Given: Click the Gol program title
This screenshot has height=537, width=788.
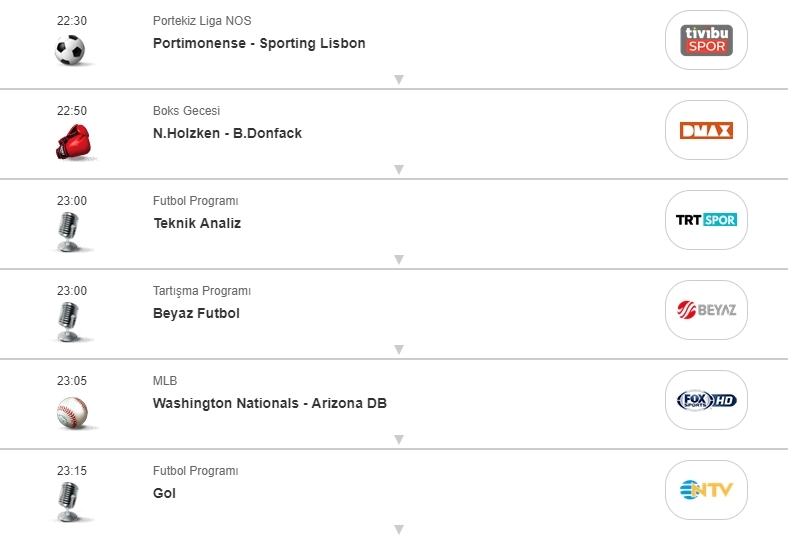Looking at the screenshot, I should pos(164,493).
